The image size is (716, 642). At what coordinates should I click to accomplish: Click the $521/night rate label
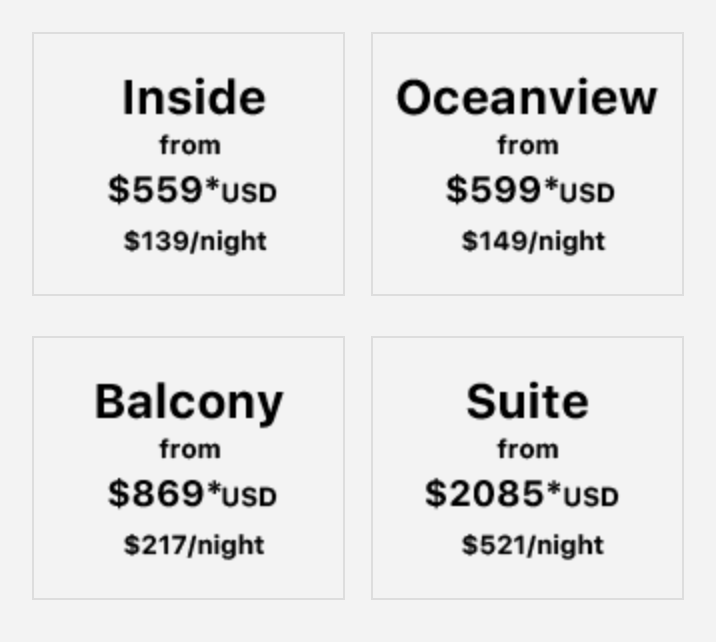point(533,546)
